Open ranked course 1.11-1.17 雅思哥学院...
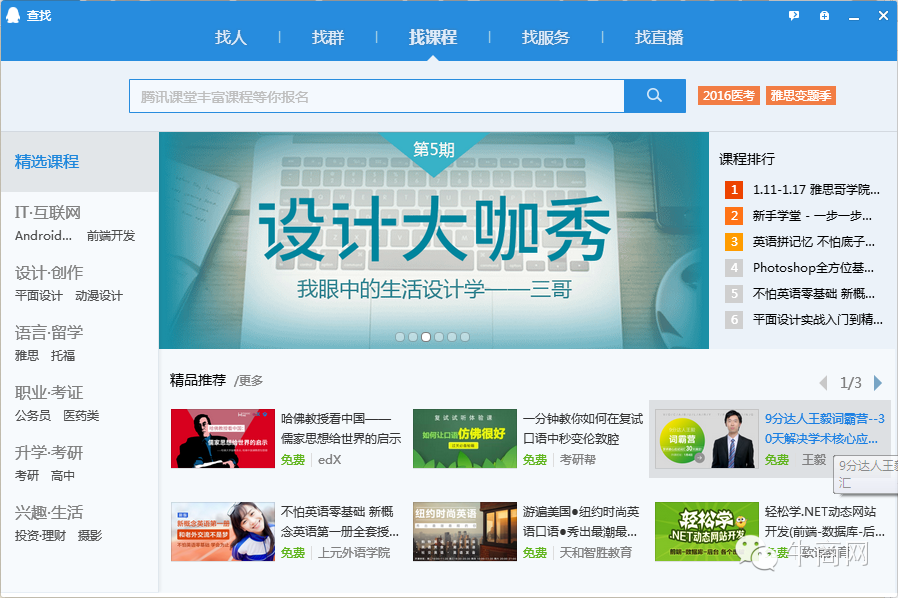 pos(816,190)
